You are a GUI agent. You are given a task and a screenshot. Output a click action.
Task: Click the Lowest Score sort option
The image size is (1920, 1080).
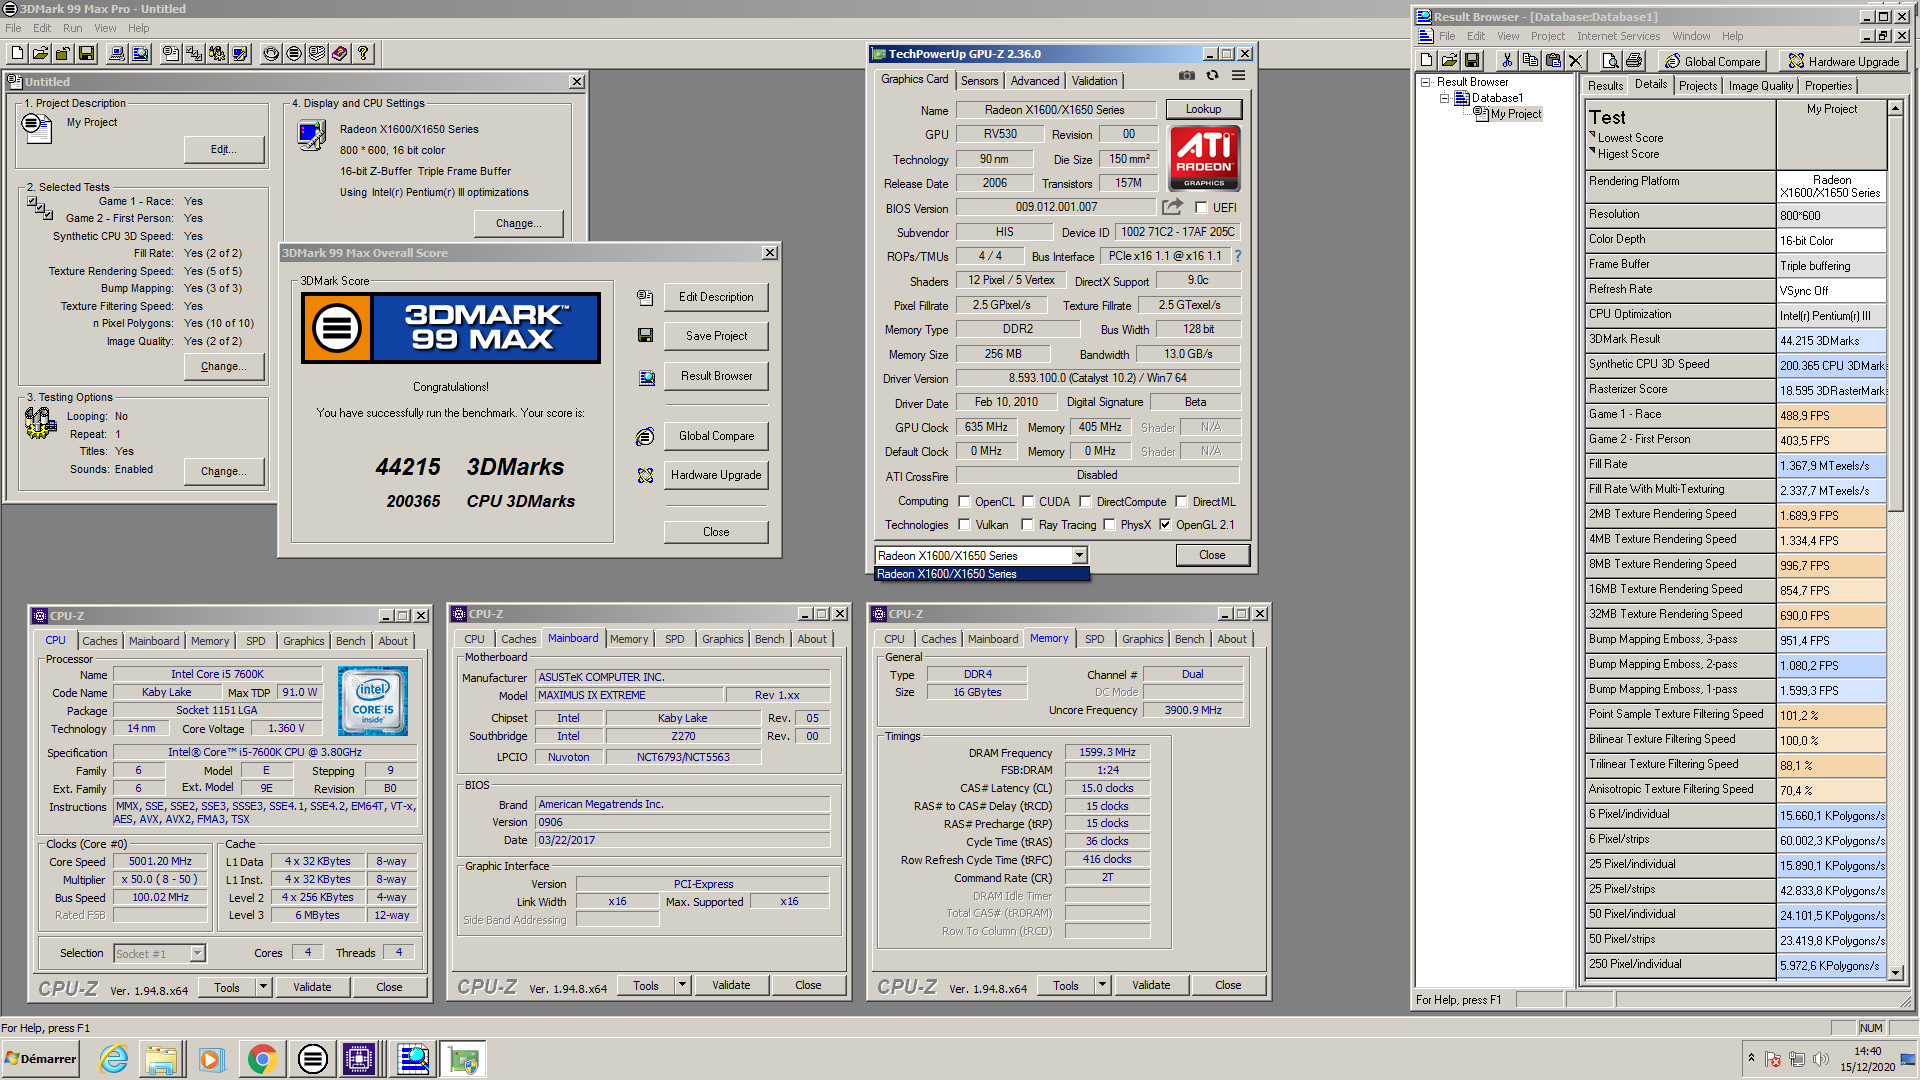1630,138
